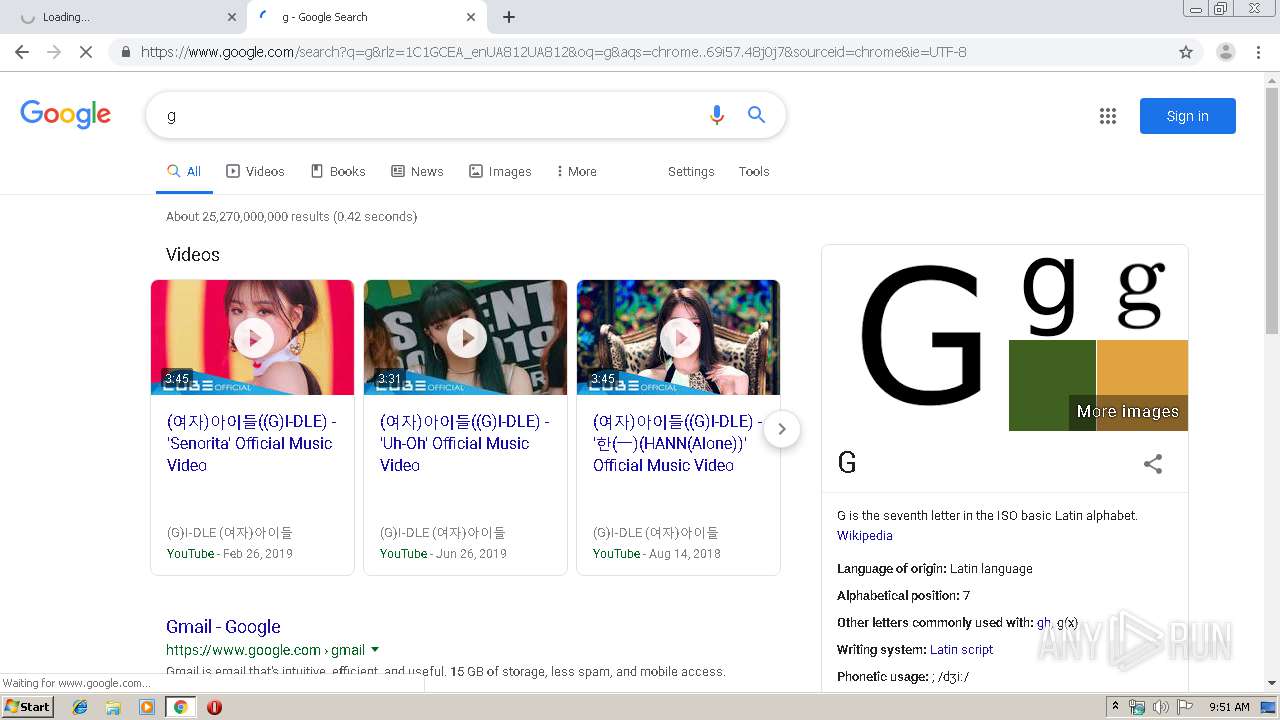Play the Senorita music video thumbnail
1280x720 pixels.
[253, 337]
